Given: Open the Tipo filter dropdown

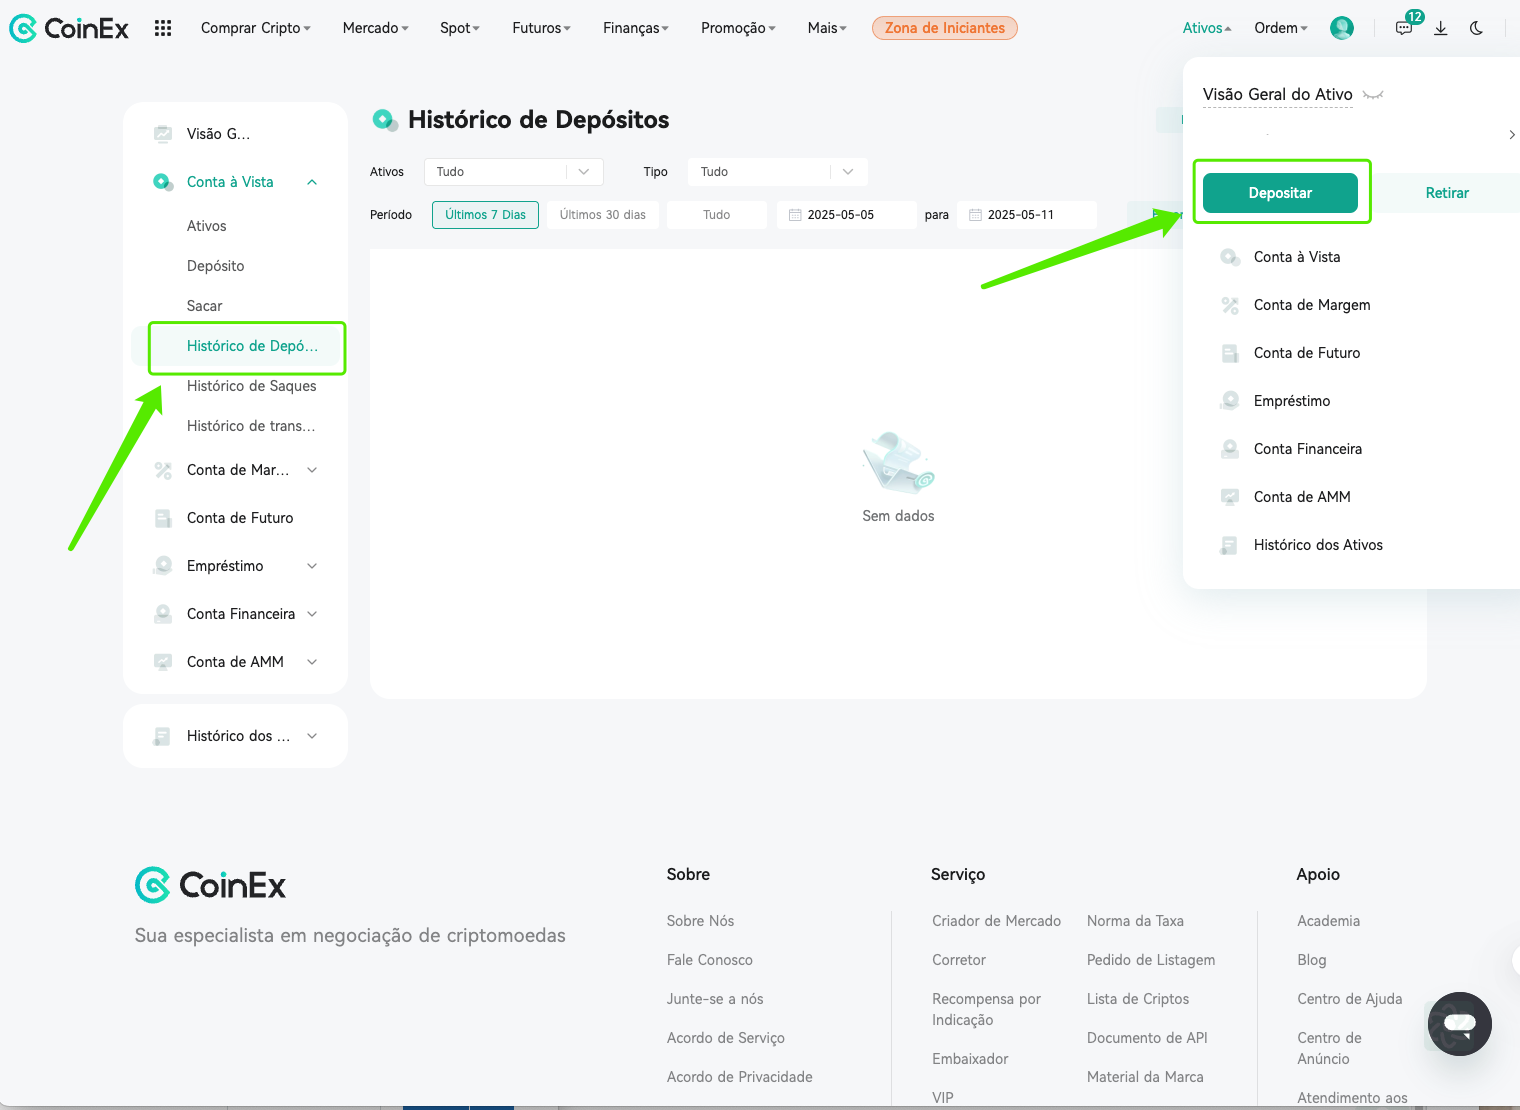Looking at the screenshot, I should click(x=778, y=172).
